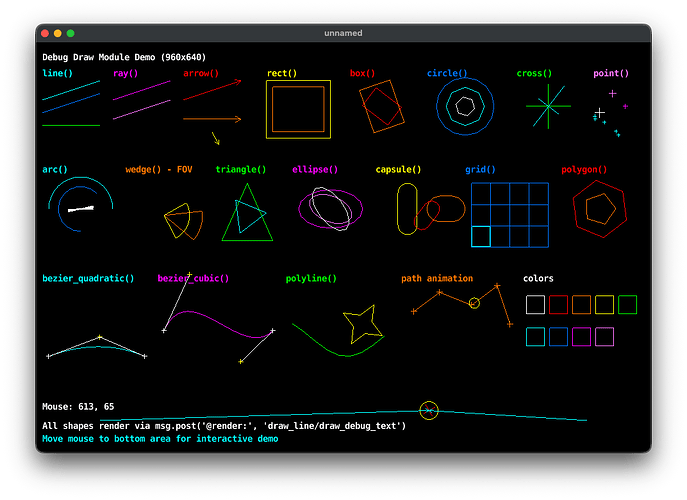Click the 'line()' label
This screenshot has height=500, width=687.
(57, 73)
